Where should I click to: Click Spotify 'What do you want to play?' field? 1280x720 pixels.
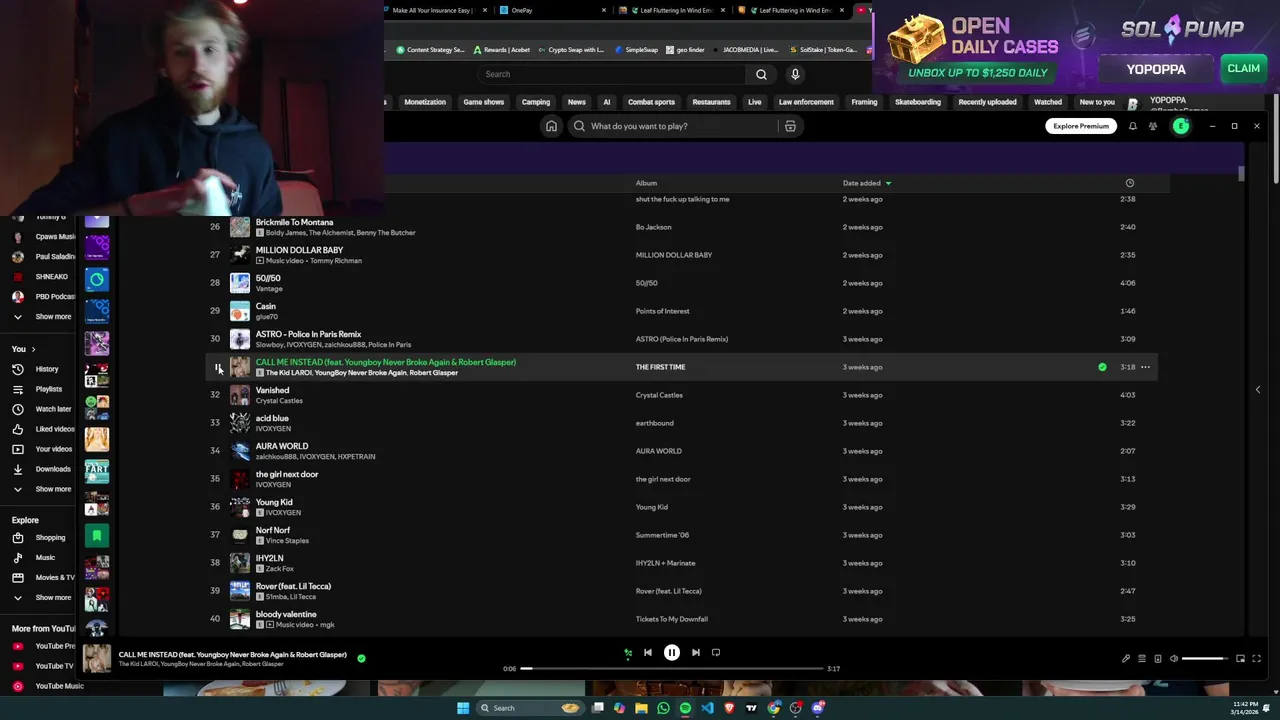coord(675,126)
